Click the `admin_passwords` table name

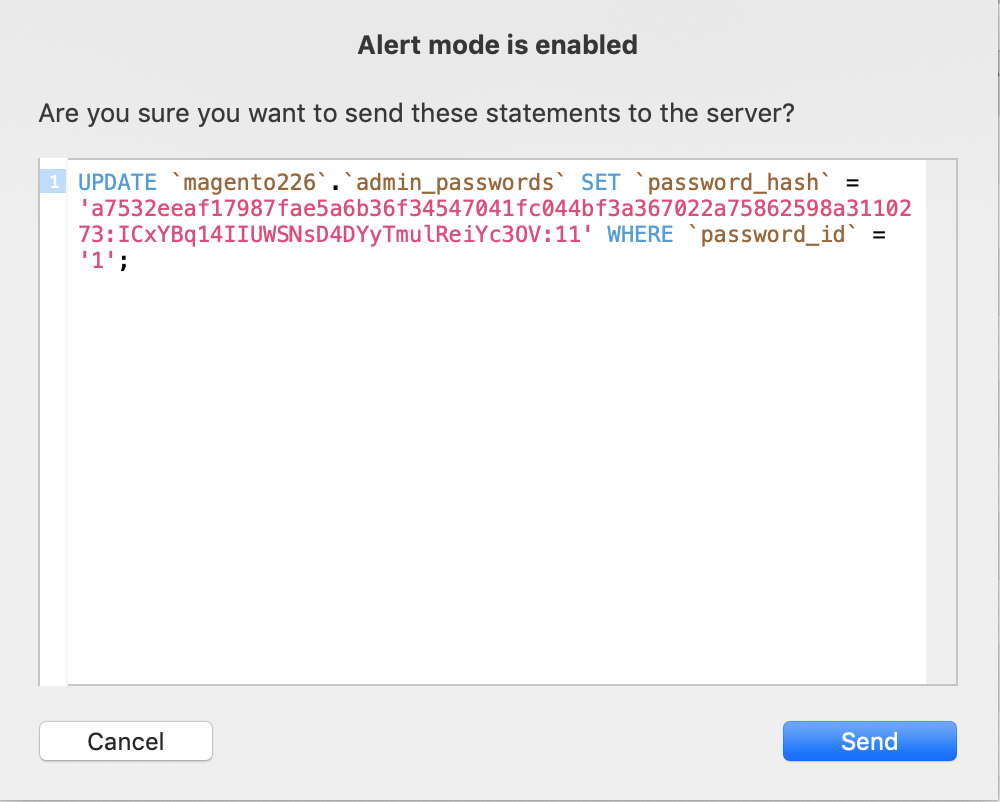point(454,182)
